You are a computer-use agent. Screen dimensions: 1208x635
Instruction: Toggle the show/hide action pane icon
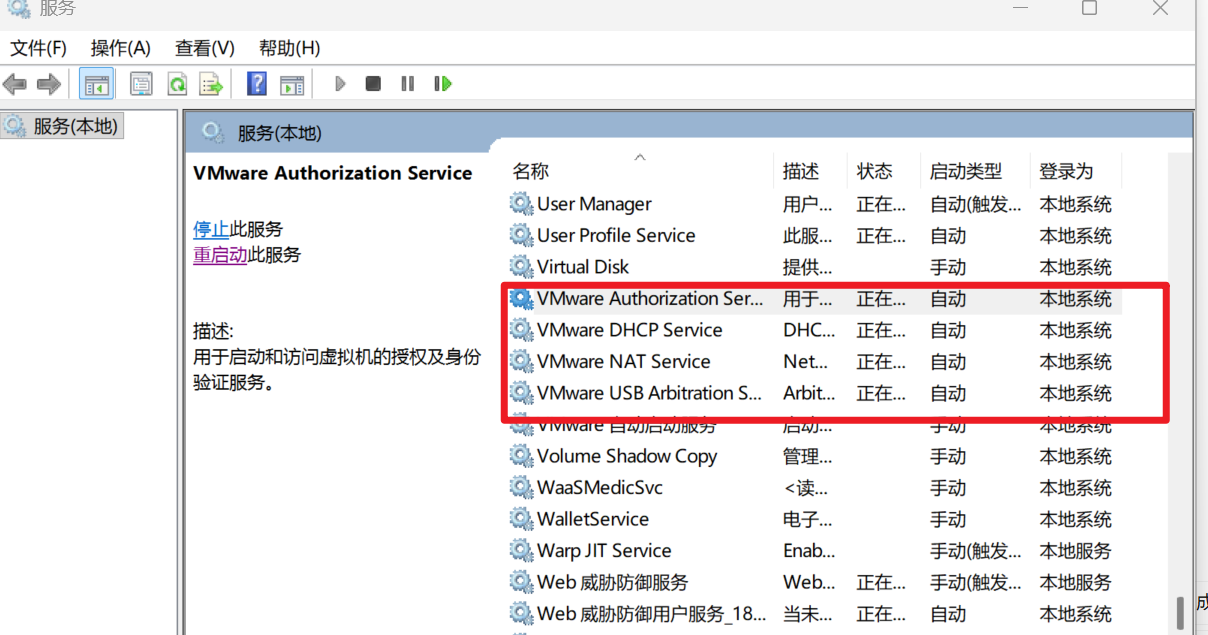click(x=292, y=84)
